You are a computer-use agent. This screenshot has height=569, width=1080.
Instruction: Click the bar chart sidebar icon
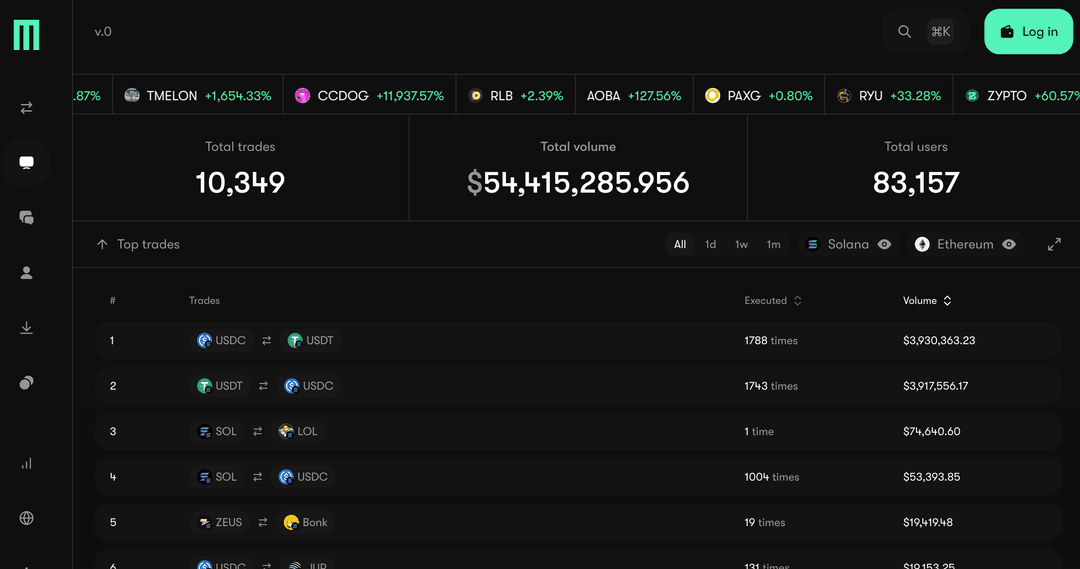pos(27,463)
